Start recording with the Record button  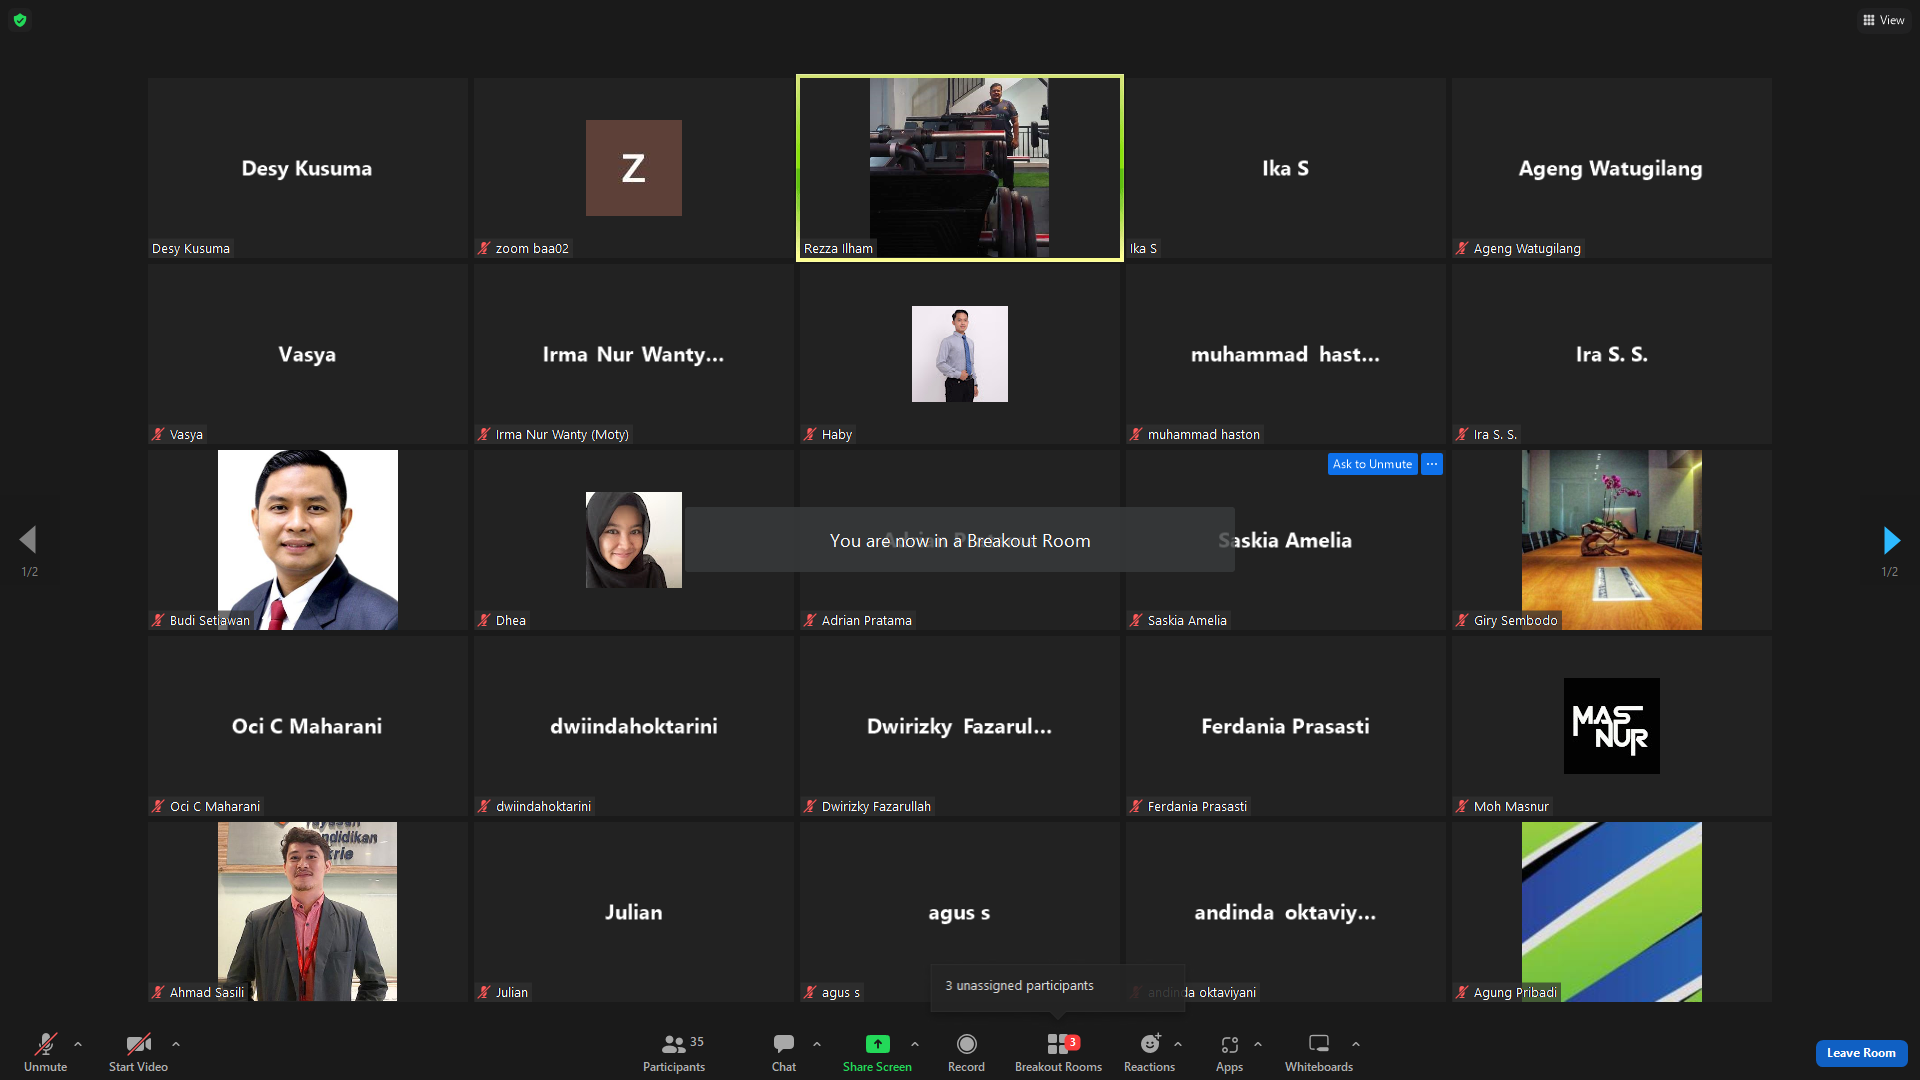coord(966,1051)
